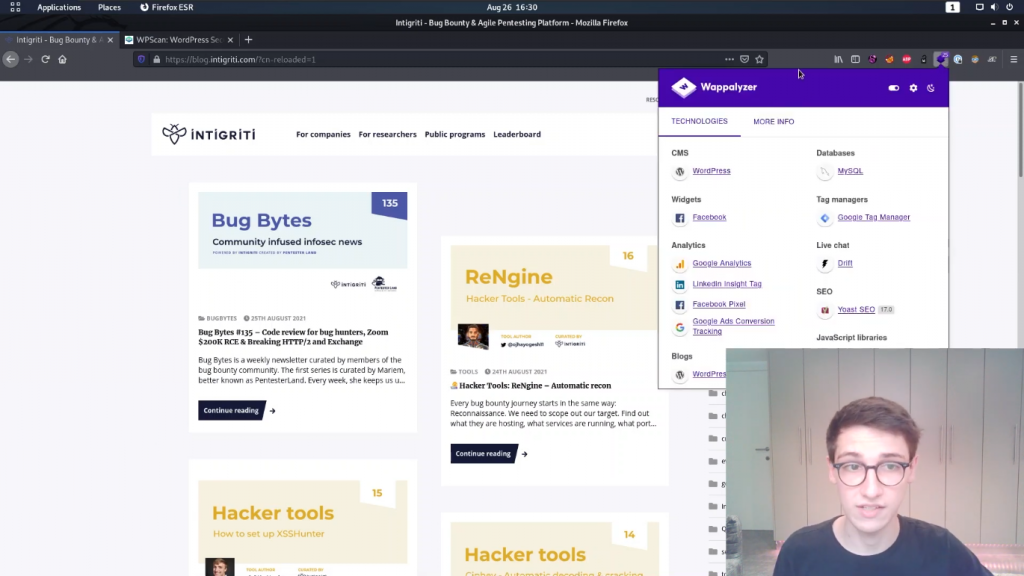This screenshot has width=1024, height=576.
Task: Open the Facebook Pixel link
Action: coord(718,304)
